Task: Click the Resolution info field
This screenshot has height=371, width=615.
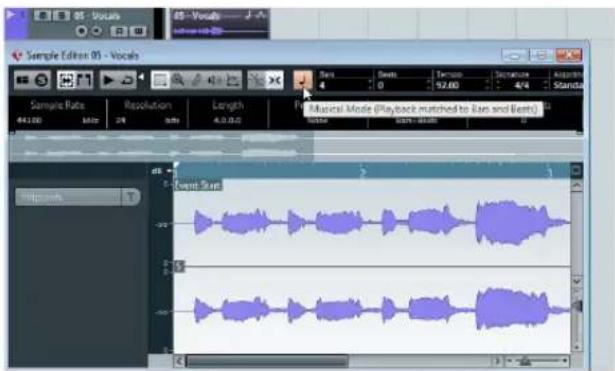Action: pyautogui.click(x=147, y=113)
